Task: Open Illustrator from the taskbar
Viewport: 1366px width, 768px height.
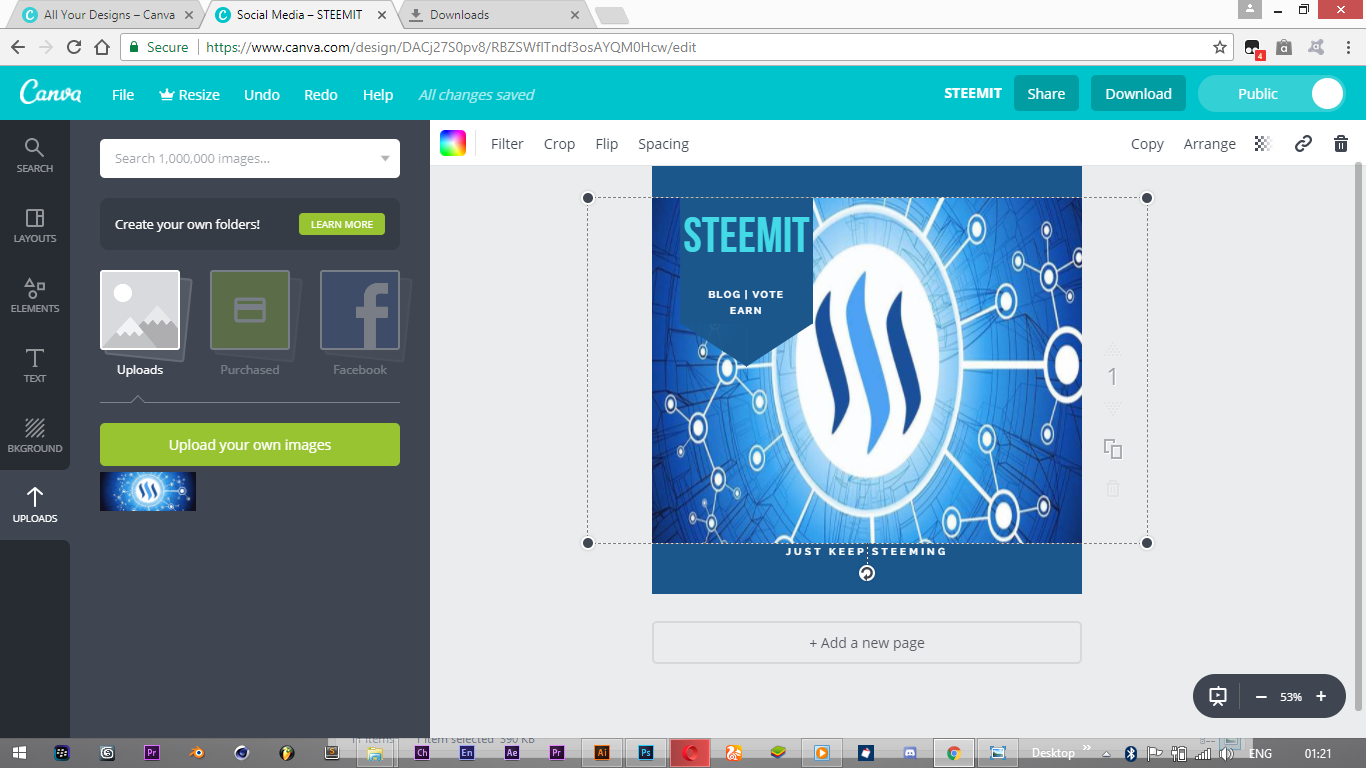Action: (602, 753)
